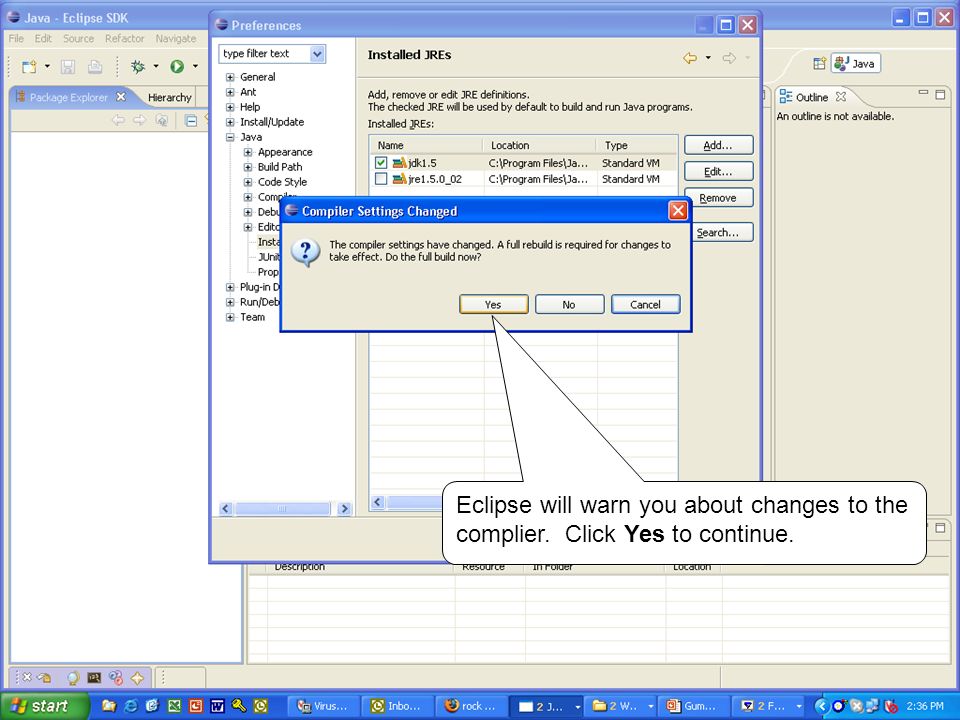Click the Save icon in Eclipse toolbar
The width and height of the screenshot is (960, 720).
pos(67,66)
